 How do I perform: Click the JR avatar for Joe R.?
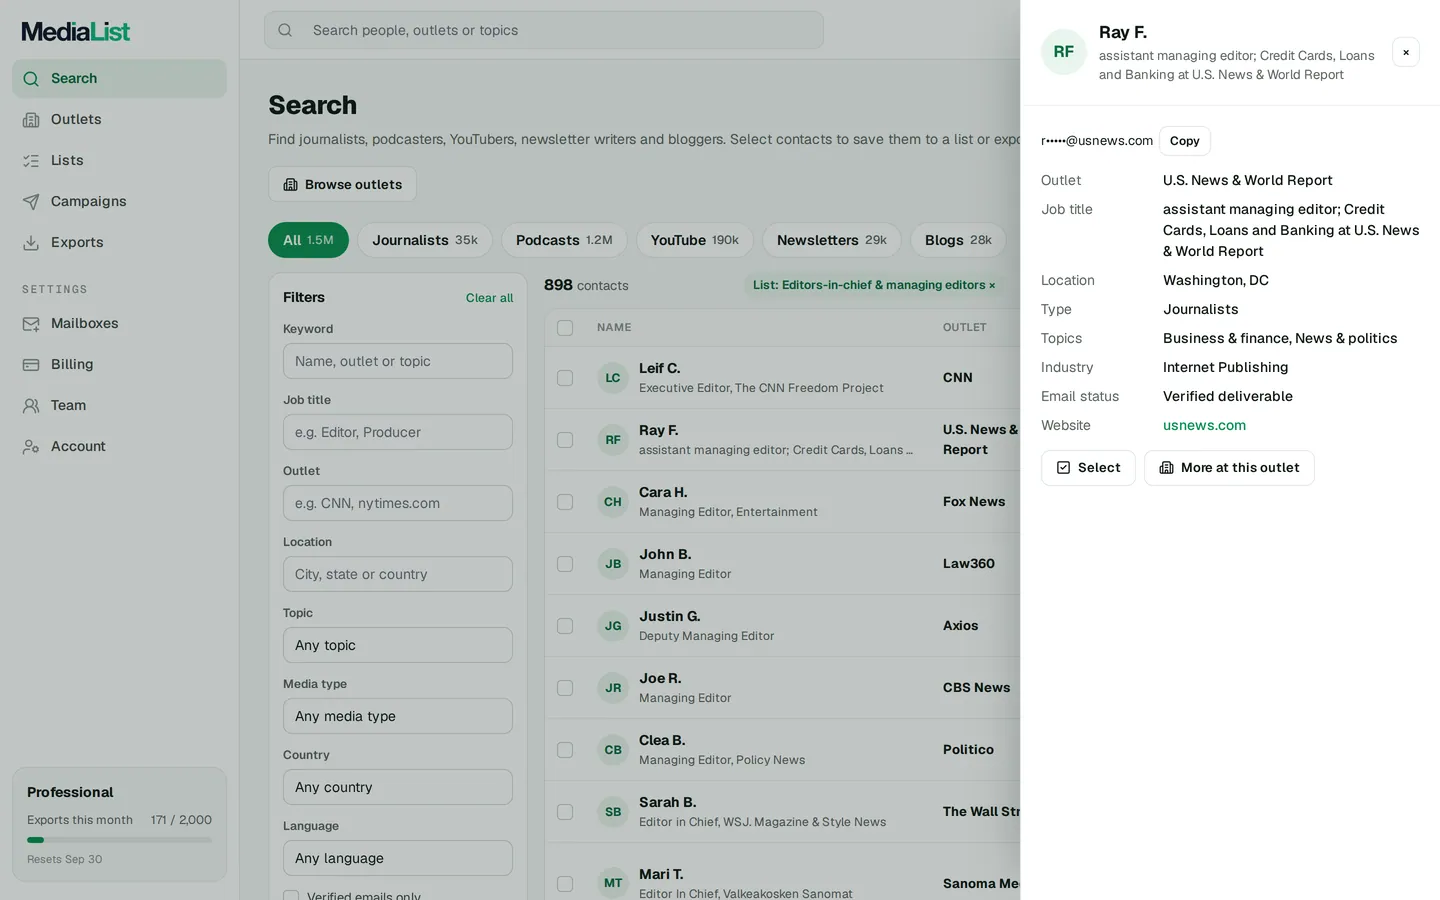(613, 688)
